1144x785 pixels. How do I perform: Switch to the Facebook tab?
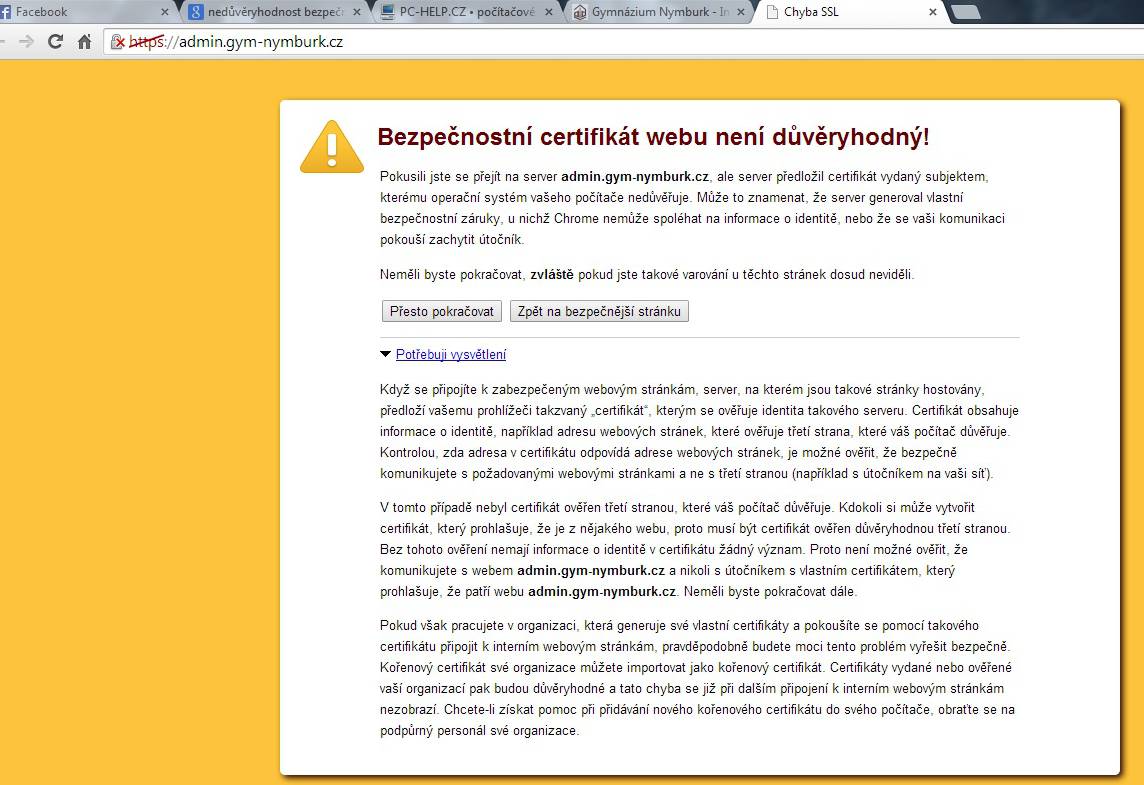point(84,12)
